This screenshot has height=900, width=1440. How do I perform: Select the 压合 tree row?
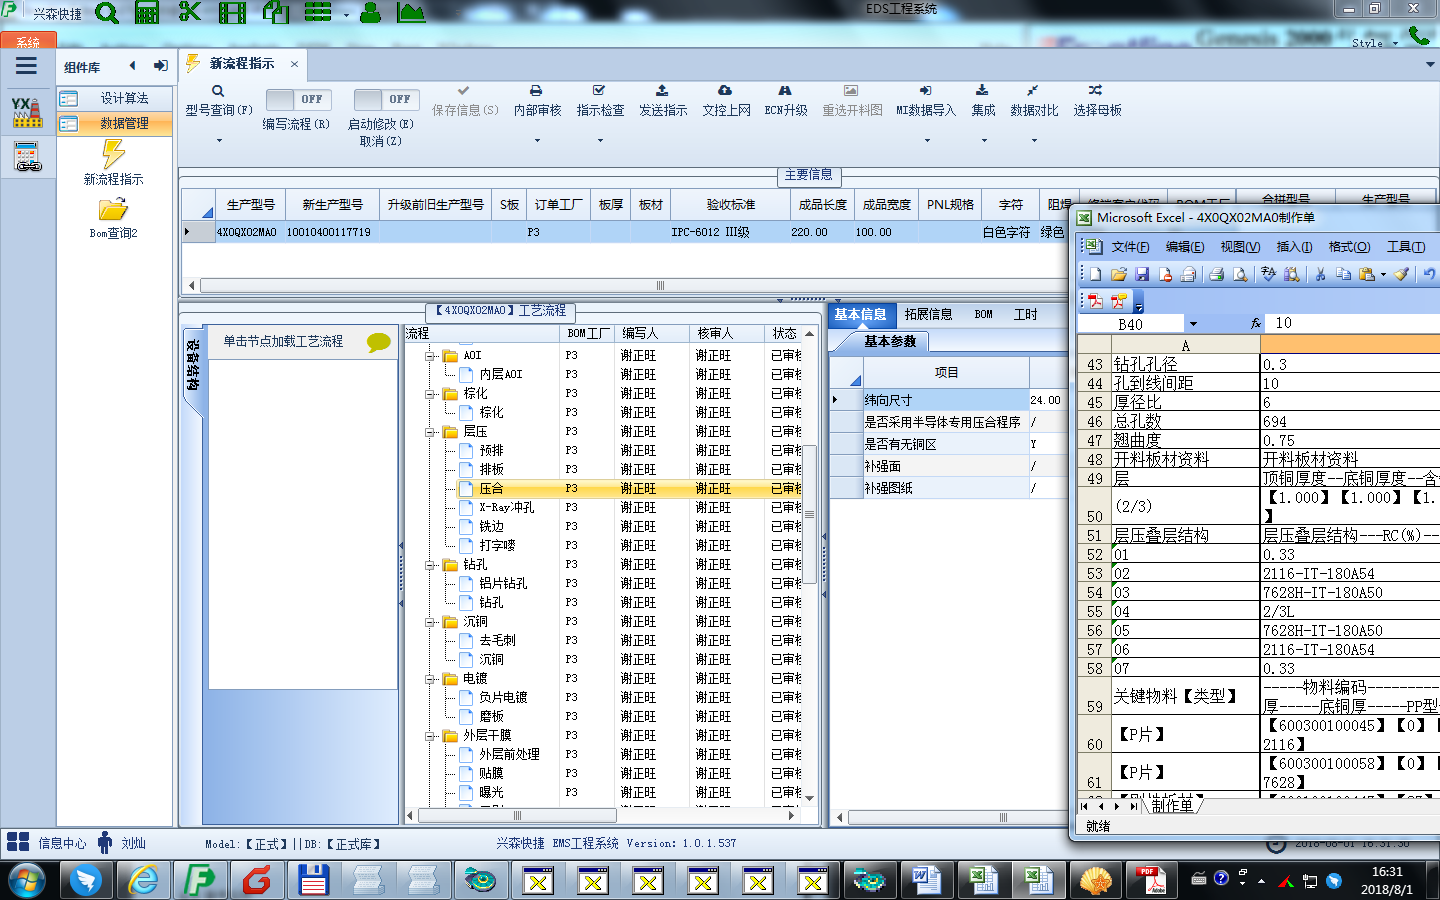pos(610,489)
